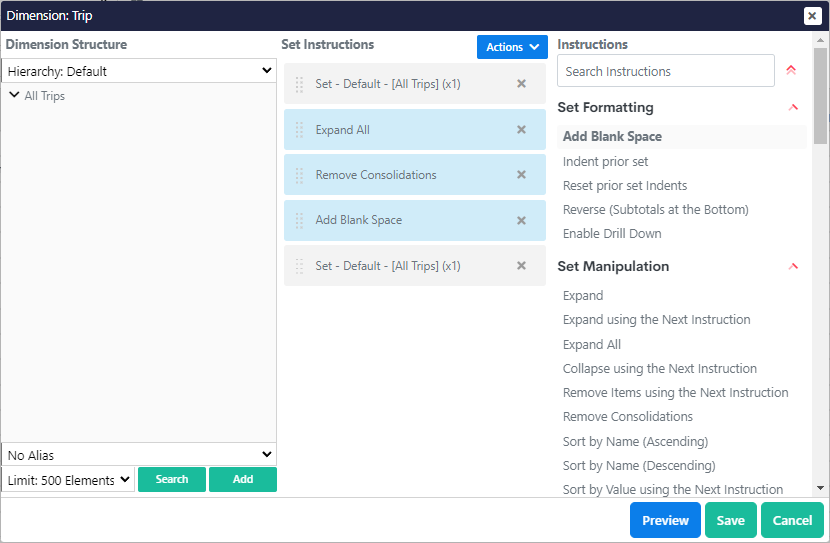Remove the Expand All instruction with its X
Image resolution: width=830 pixels, height=543 pixels.
click(x=521, y=130)
